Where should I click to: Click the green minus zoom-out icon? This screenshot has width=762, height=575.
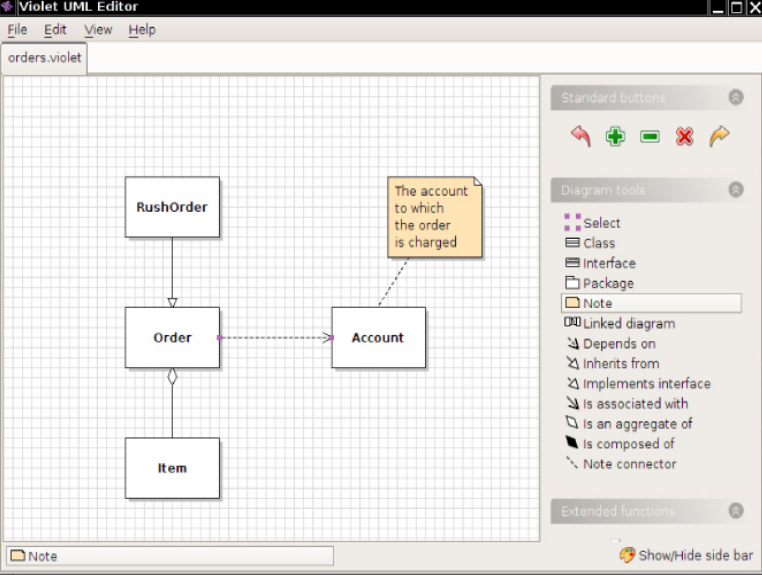click(650, 136)
